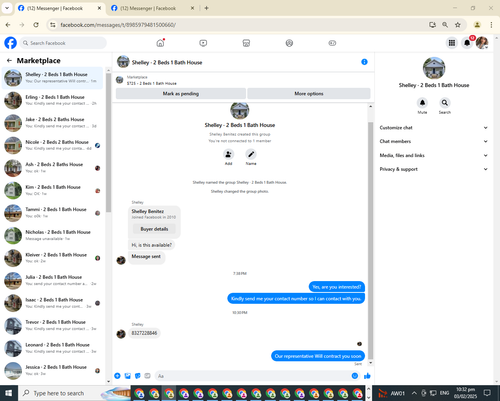Image resolution: width=500 pixels, height=401 pixels.
Task: Click More options button
Action: click(309, 94)
